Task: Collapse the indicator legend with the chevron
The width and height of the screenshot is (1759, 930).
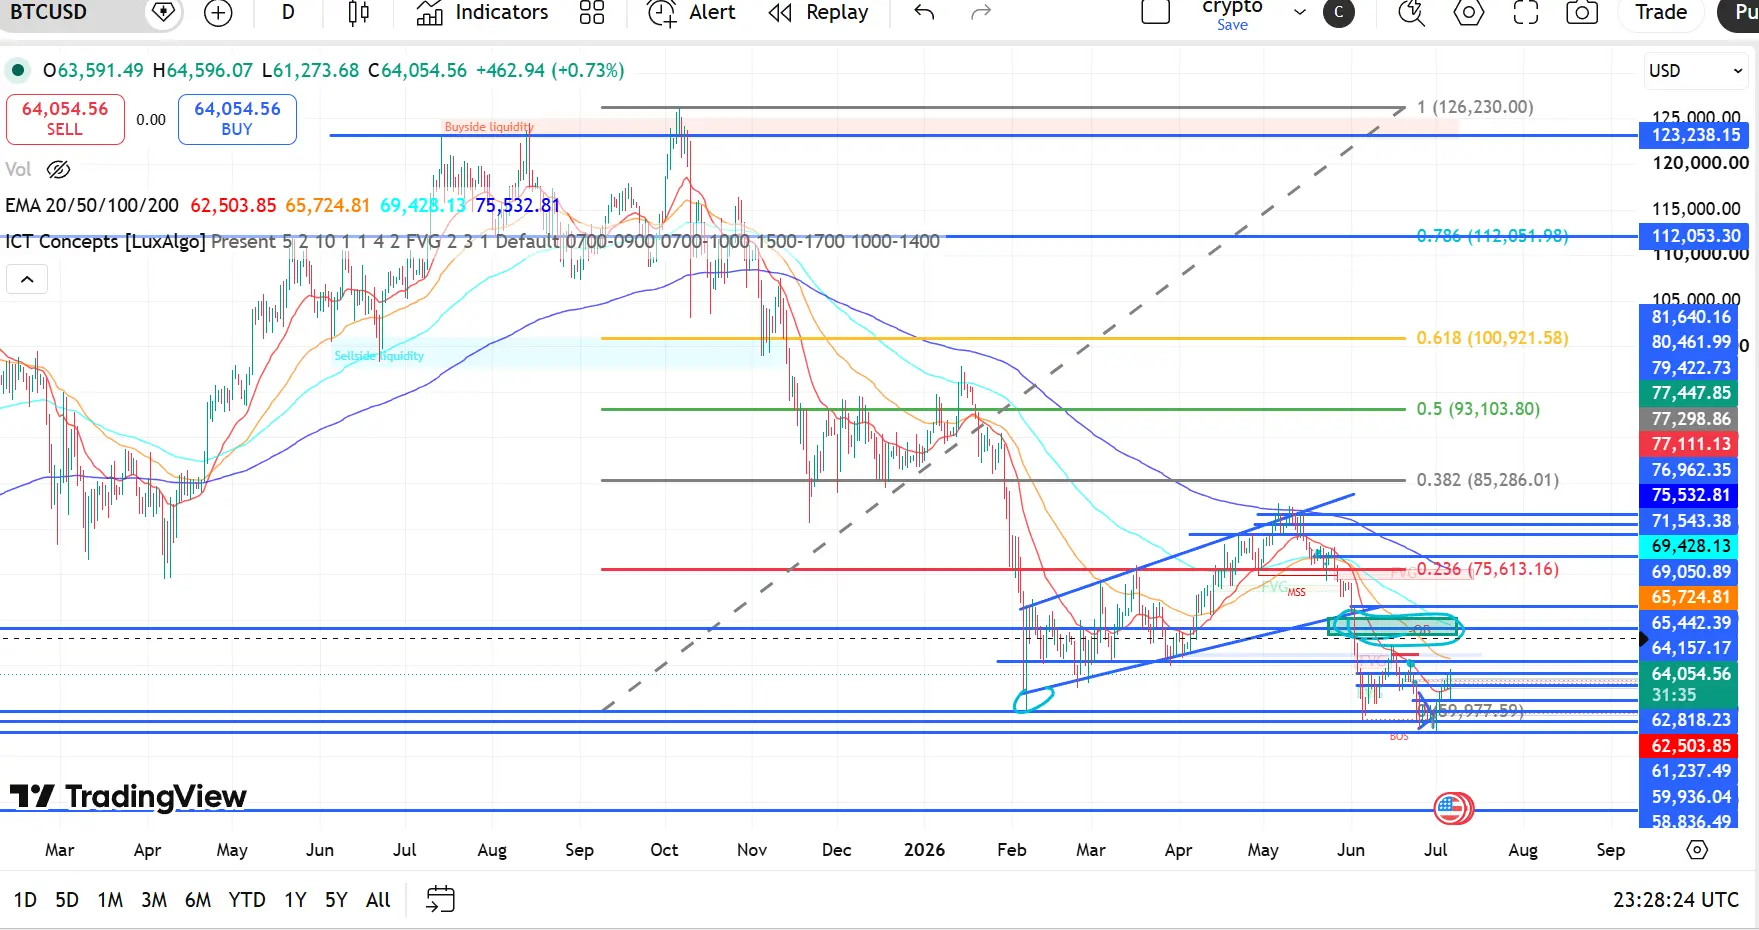Action: click(x=27, y=279)
